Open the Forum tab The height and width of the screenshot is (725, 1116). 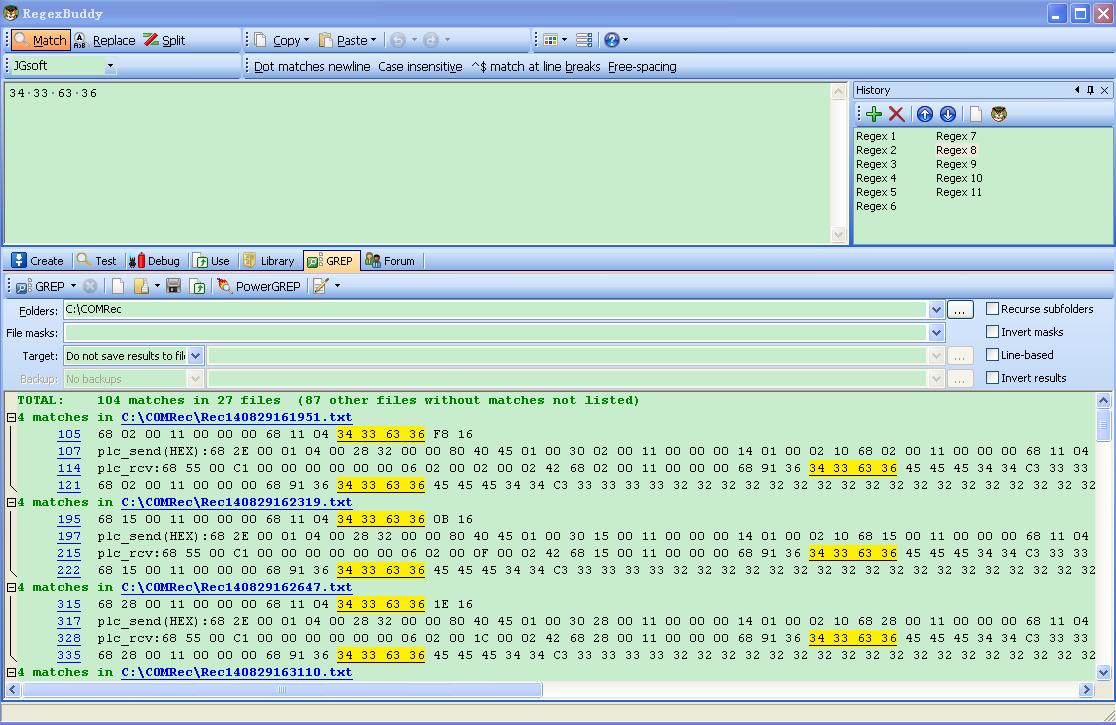pyautogui.click(x=389, y=261)
